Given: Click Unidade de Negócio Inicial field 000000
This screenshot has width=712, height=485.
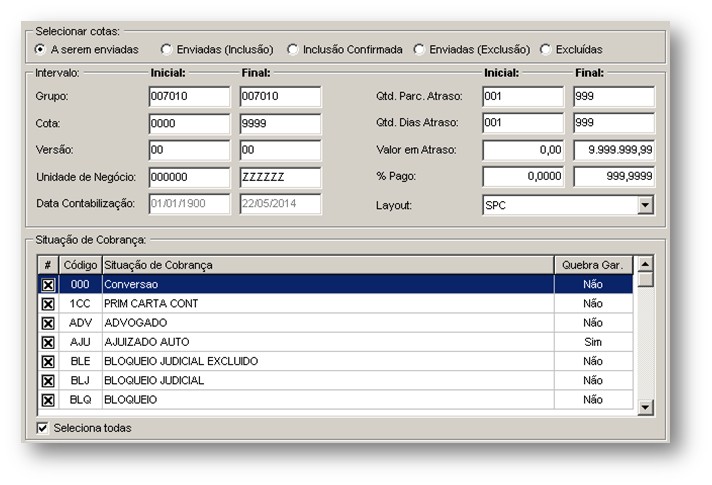Looking at the screenshot, I should point(189,177).
